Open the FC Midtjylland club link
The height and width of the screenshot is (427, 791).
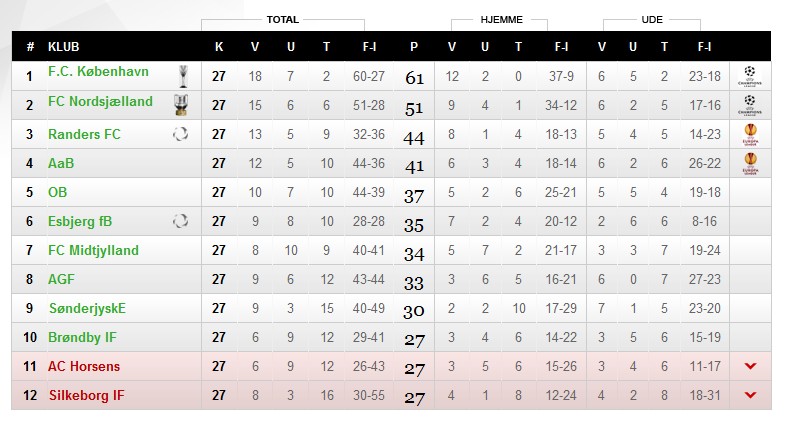pos(93,250)
